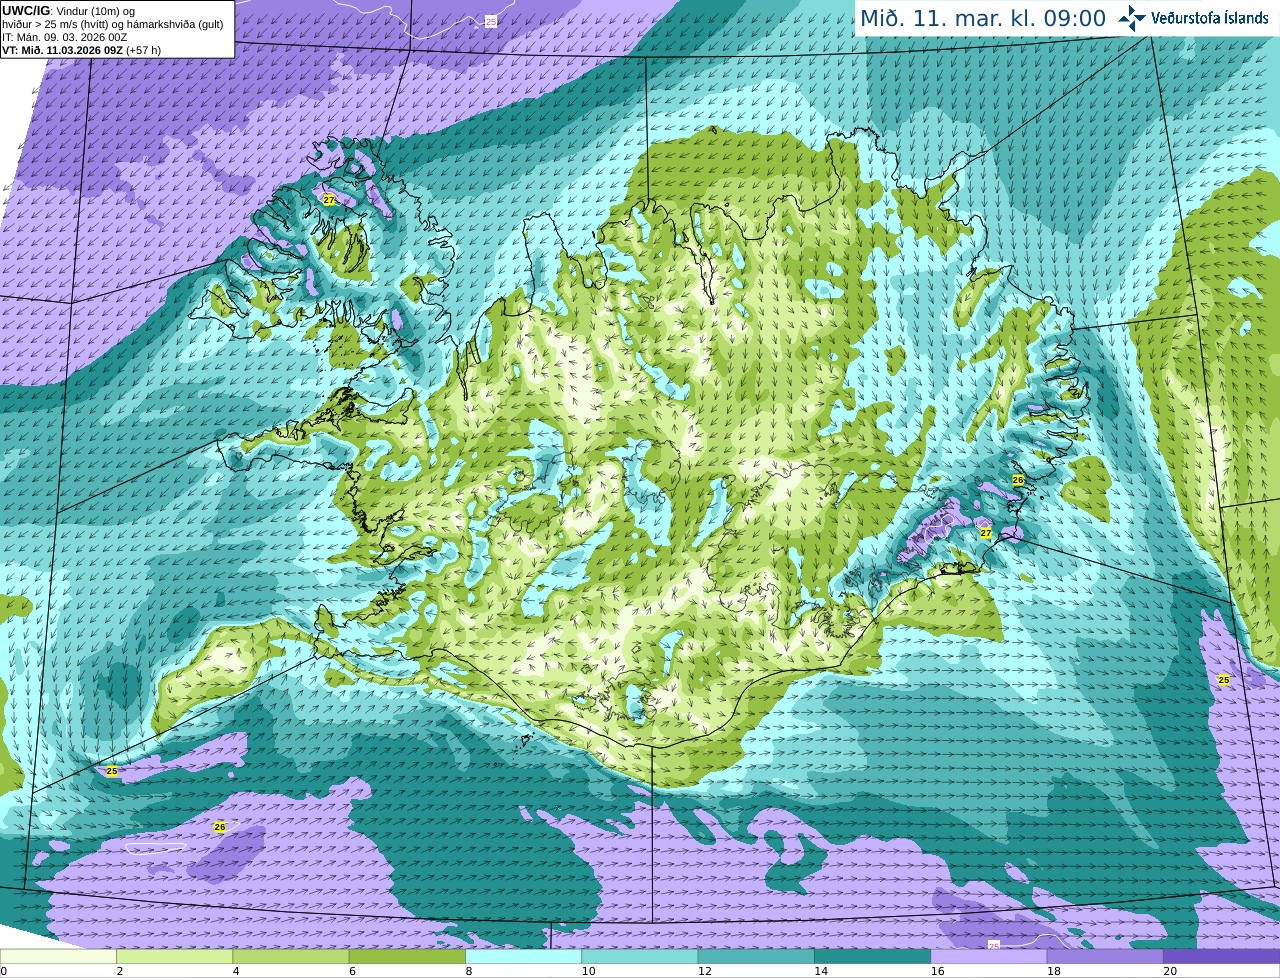This screenshot has height=978, width=1280.
Task: Click the legend scale value 4
Action: pos(236,971)
